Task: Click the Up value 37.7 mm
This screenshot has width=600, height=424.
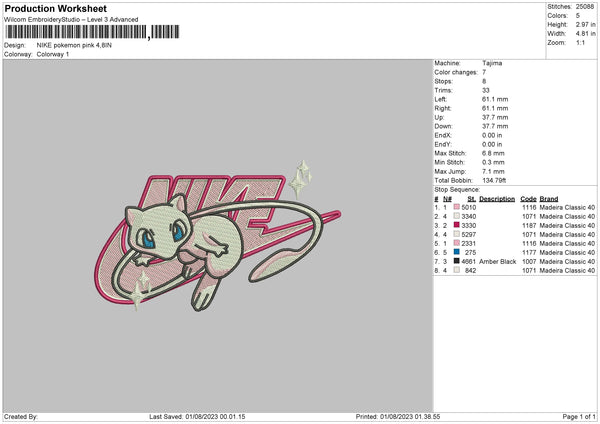Action: point(495,117)
